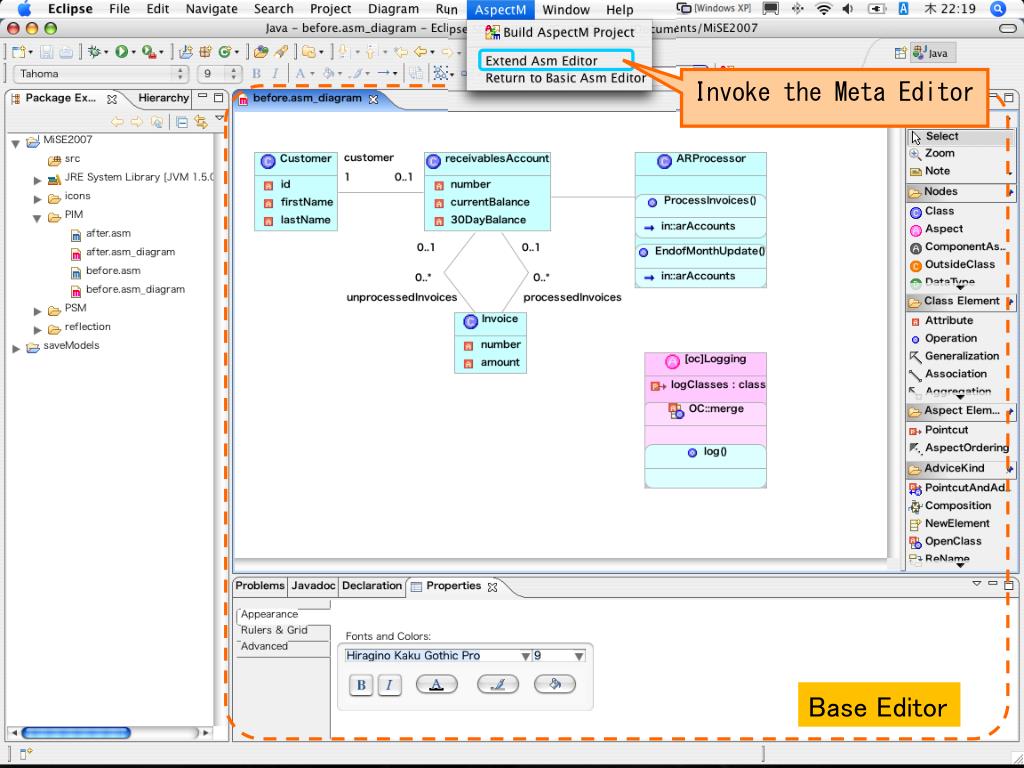Image resolution: width=1024 pixels, height=768 pixels.
Task: Switch to the Declaration tab
Action: tap(372, 586)
